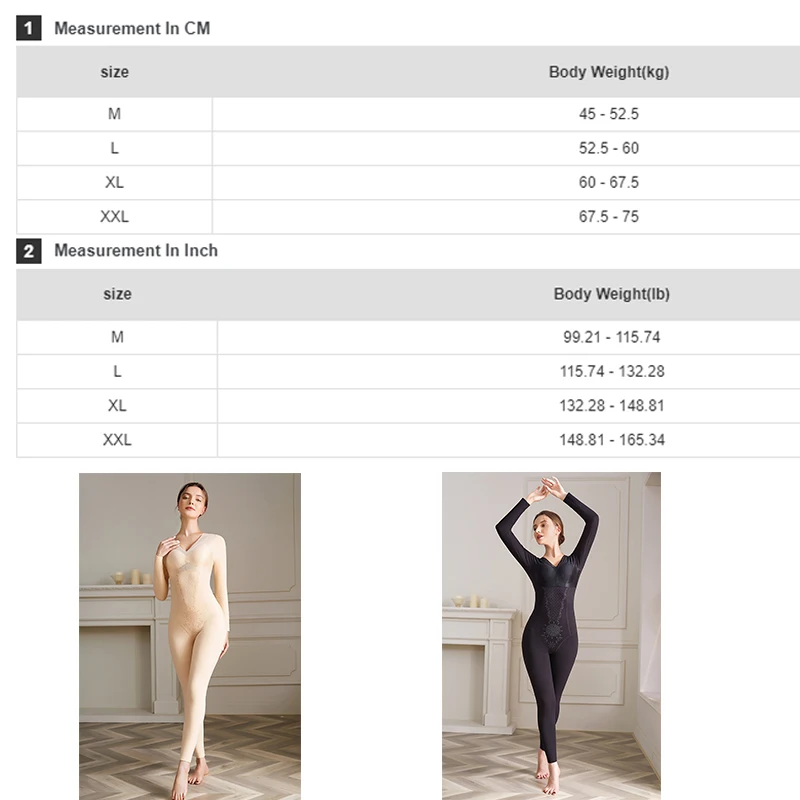Select the Measurement In CM heading
The width and height of the screenshot is (800, 800).
coord(132,29)
